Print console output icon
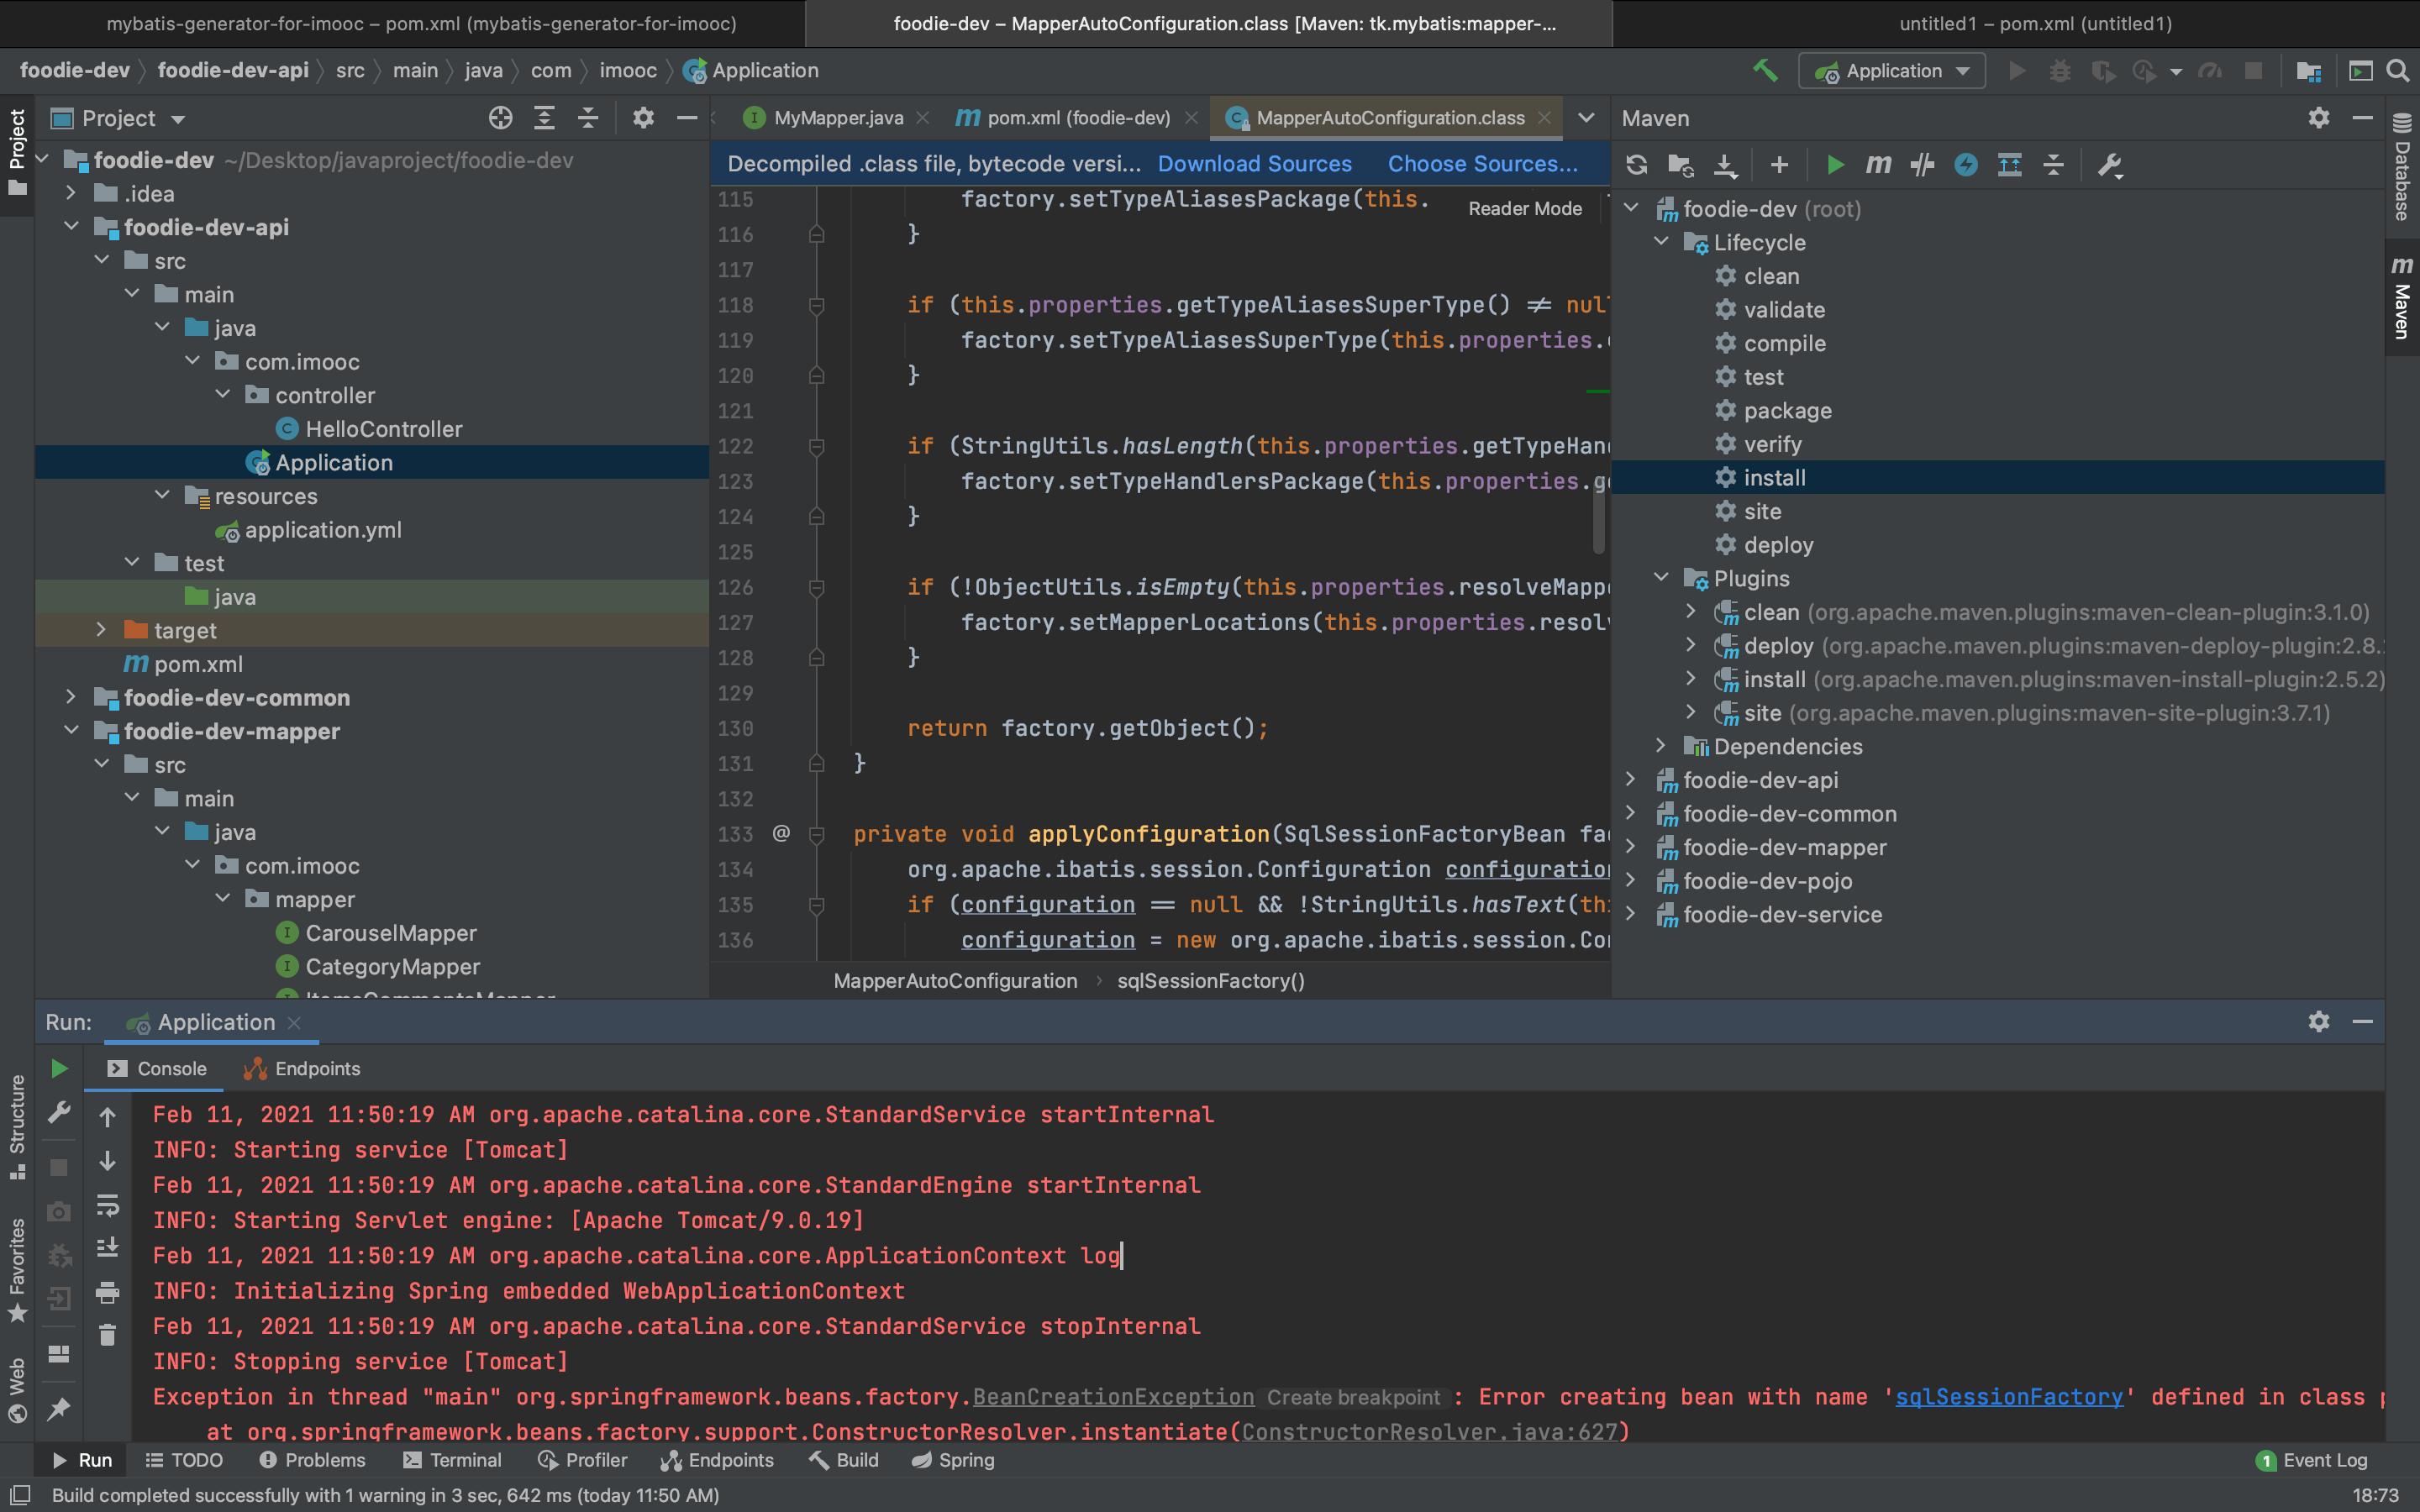The image size is (2420, 1512). pos(107,1292)
